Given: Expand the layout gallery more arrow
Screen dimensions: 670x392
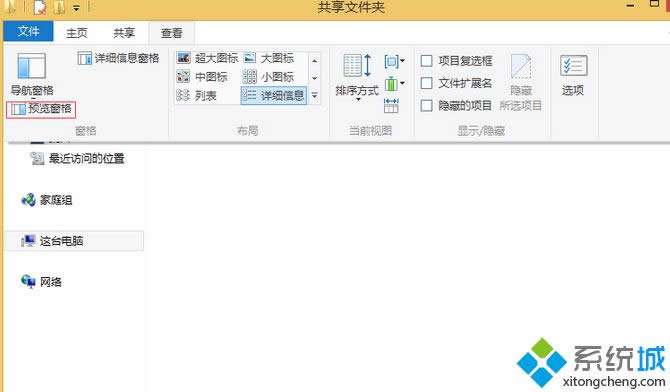Looking at the screenshot, I should 314,95.
